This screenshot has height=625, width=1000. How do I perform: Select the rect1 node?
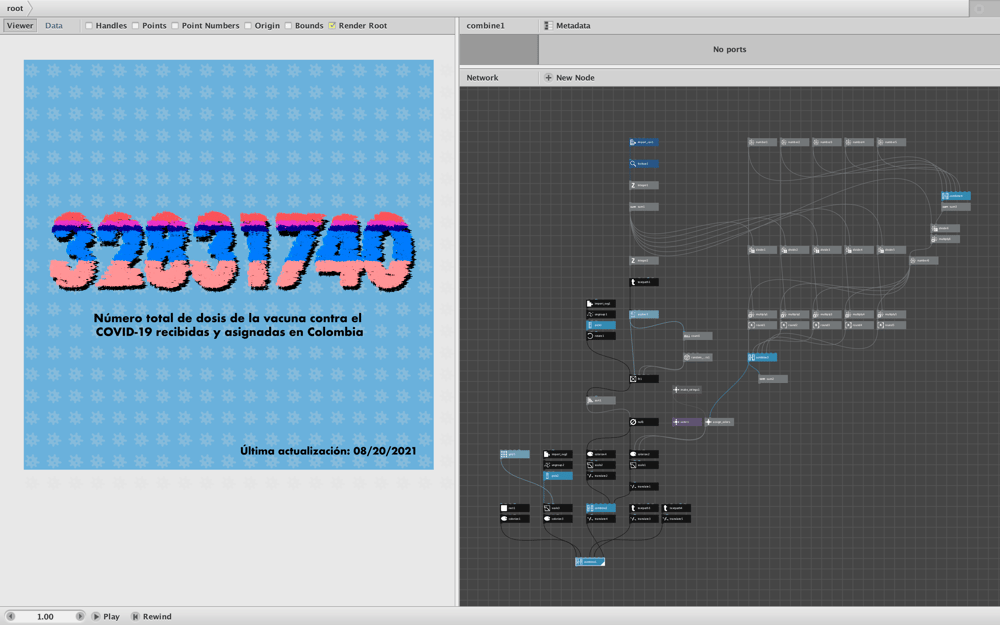(515, 508)
